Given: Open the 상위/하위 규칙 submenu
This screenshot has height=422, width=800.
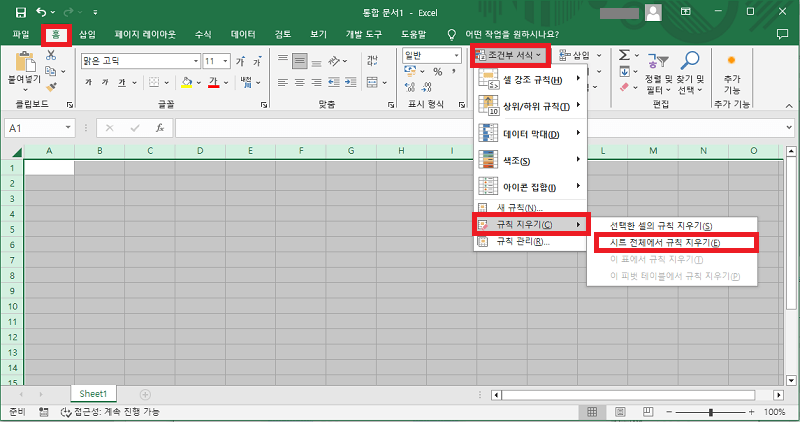Looking at the screenshot, I should (531, 106).
